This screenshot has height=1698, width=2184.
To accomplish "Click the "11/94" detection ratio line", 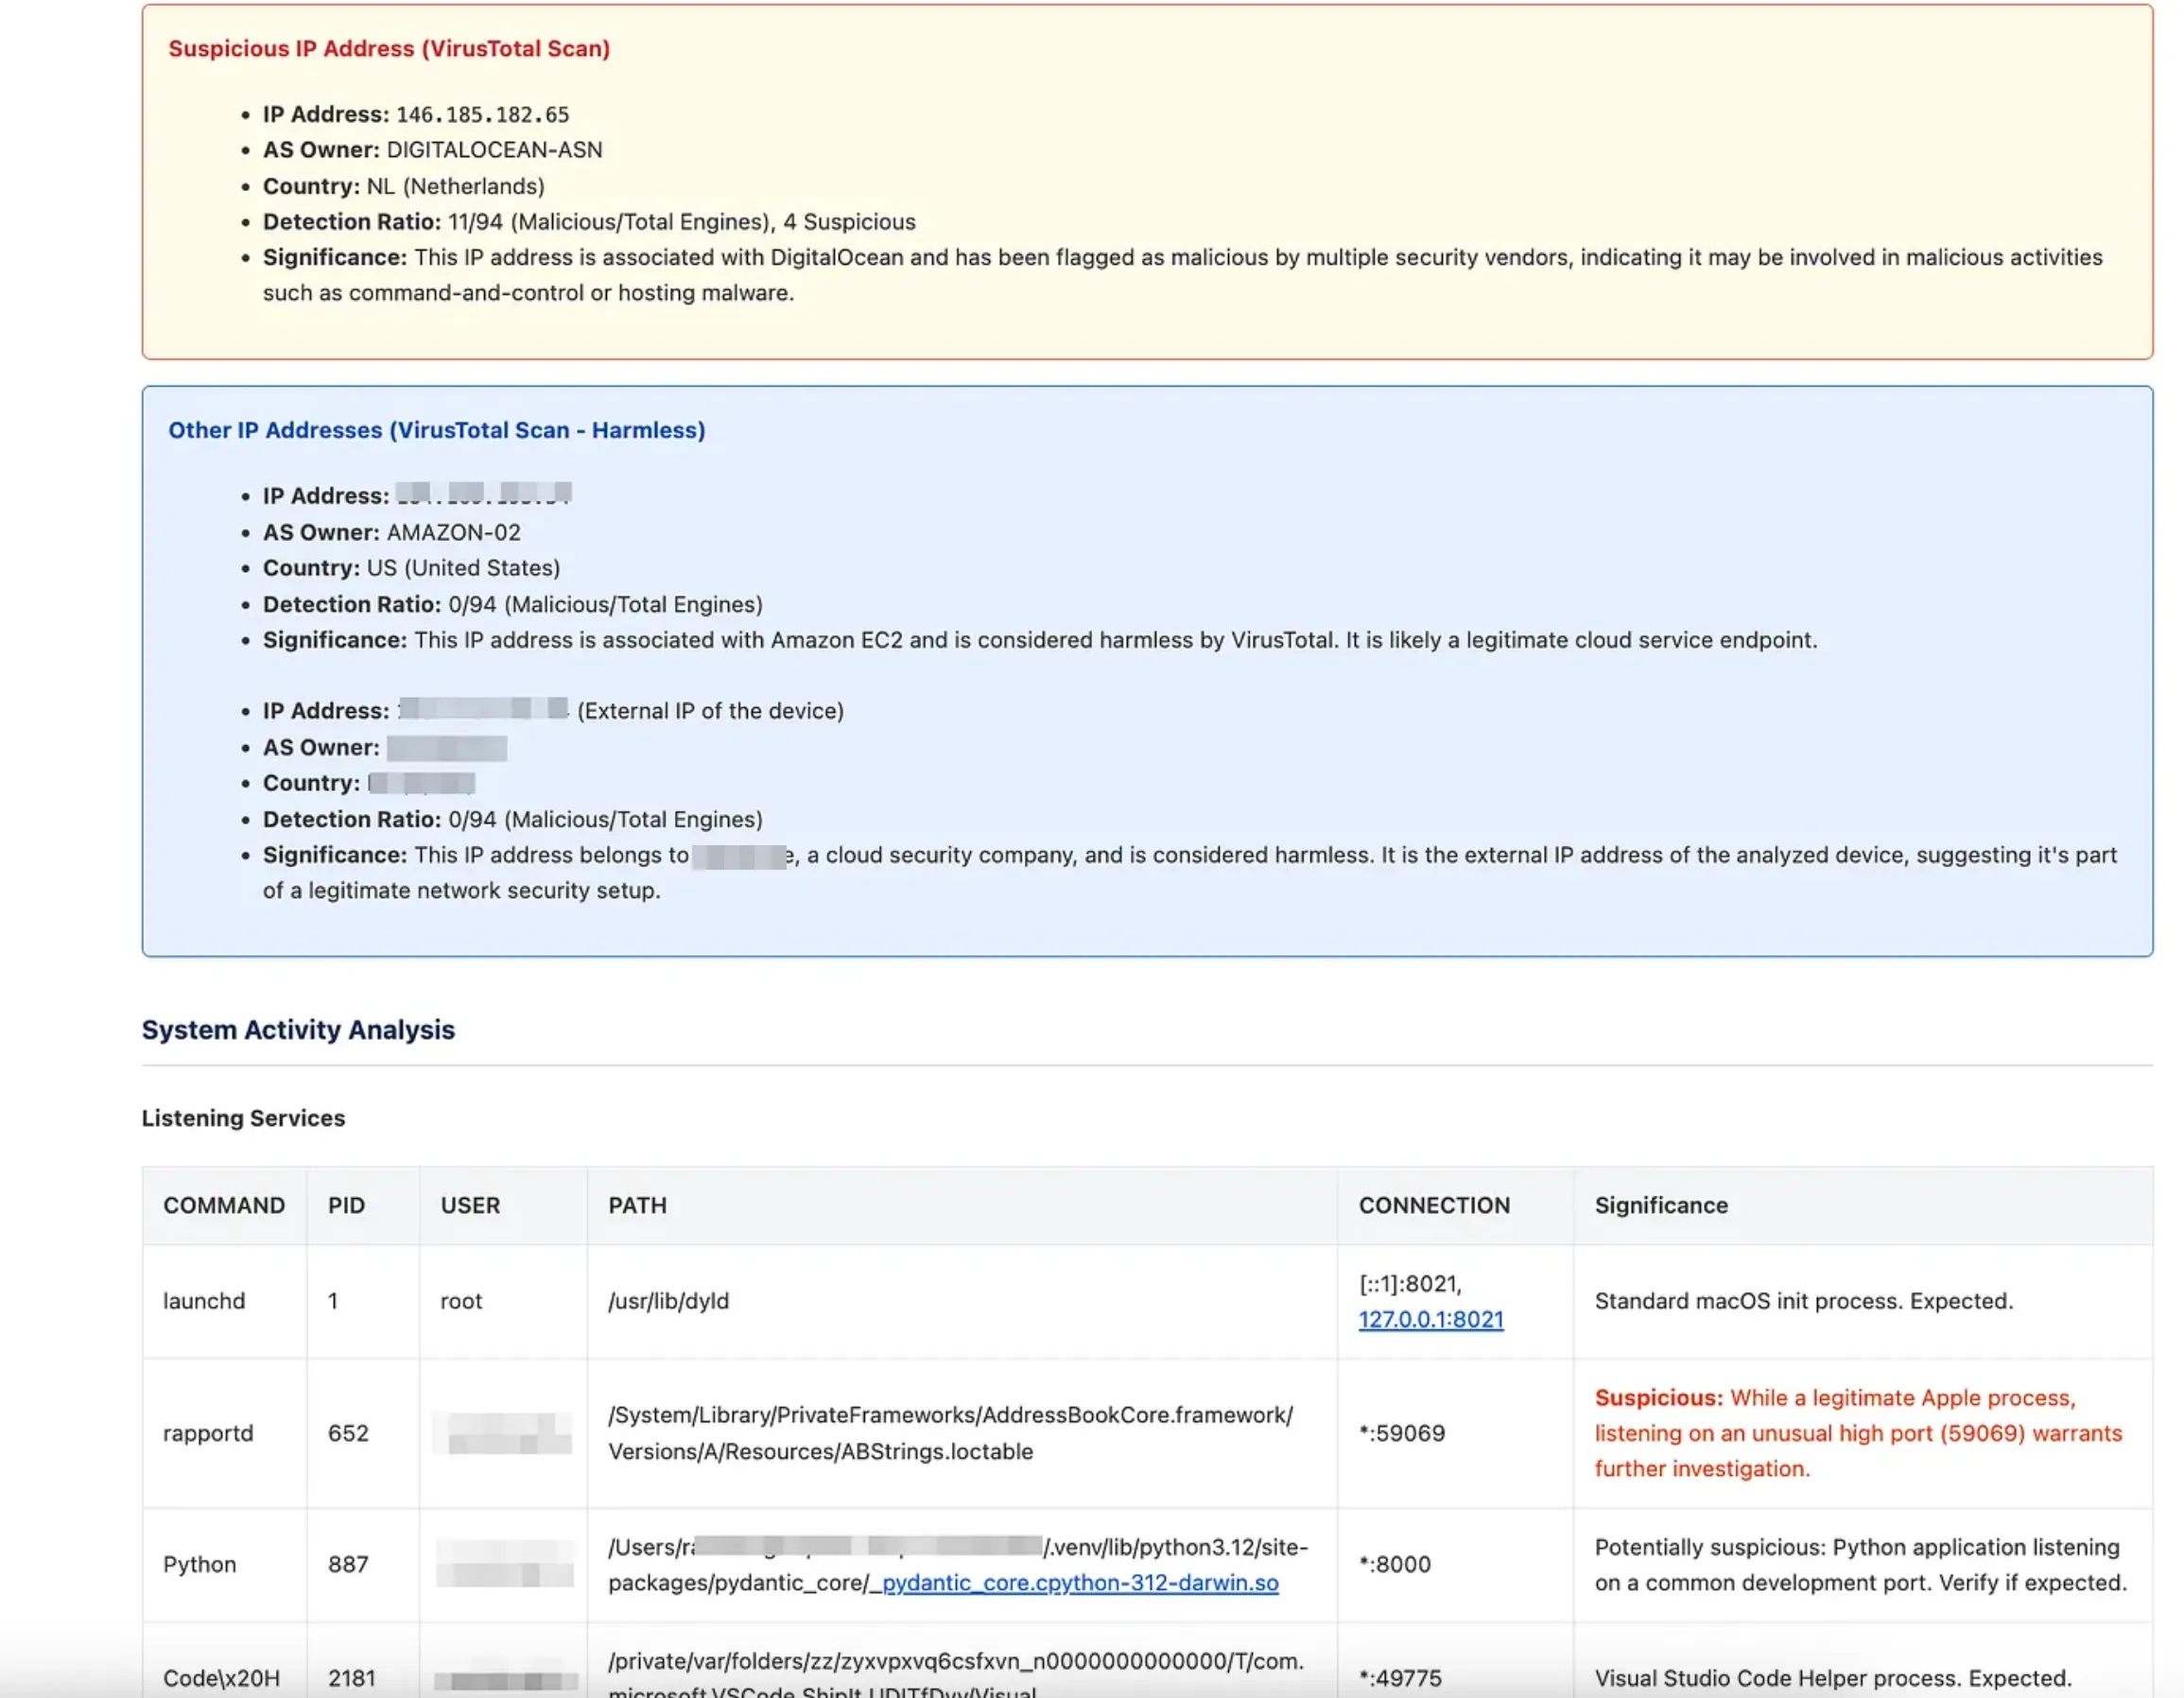I will point(589,222).
